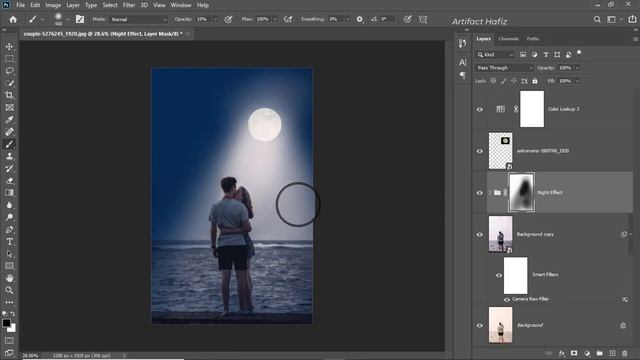The height and width of the screenshot is (360, 640).
Task: Click the Share icon at top right
Action: (x=632, y=19)
